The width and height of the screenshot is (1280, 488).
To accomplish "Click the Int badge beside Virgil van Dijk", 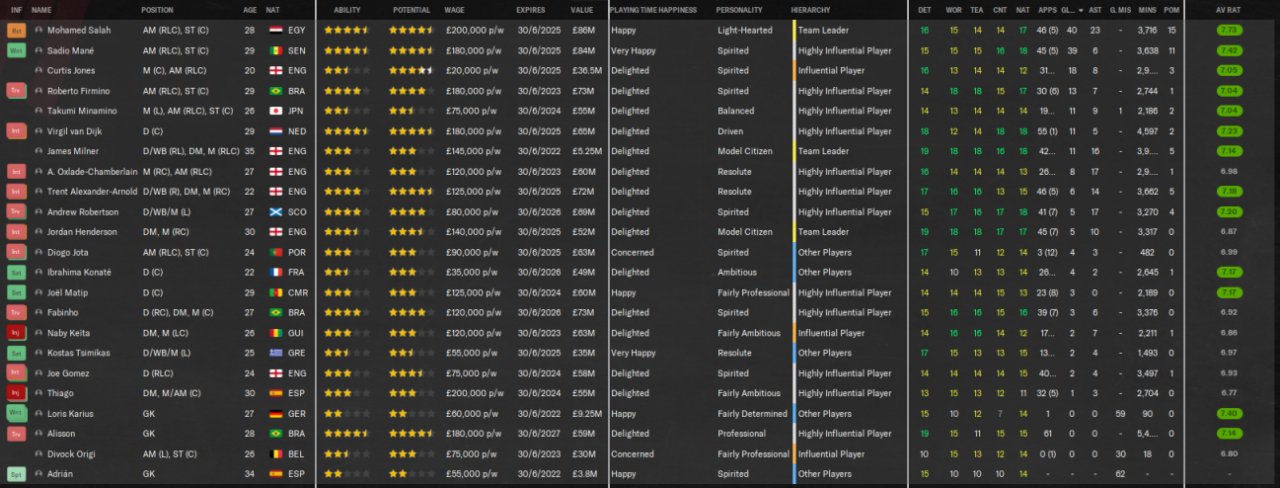I will pos(16,131).
